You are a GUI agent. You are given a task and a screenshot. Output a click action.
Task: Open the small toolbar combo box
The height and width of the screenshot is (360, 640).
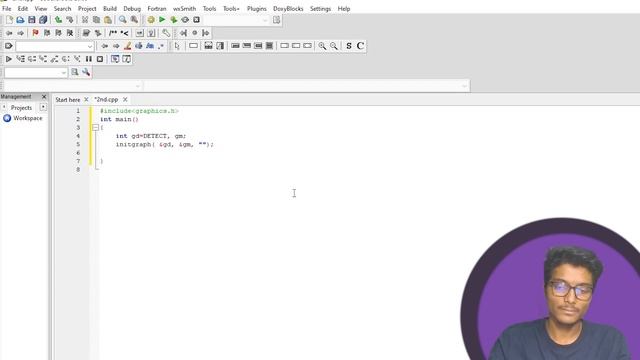(36, 72)
